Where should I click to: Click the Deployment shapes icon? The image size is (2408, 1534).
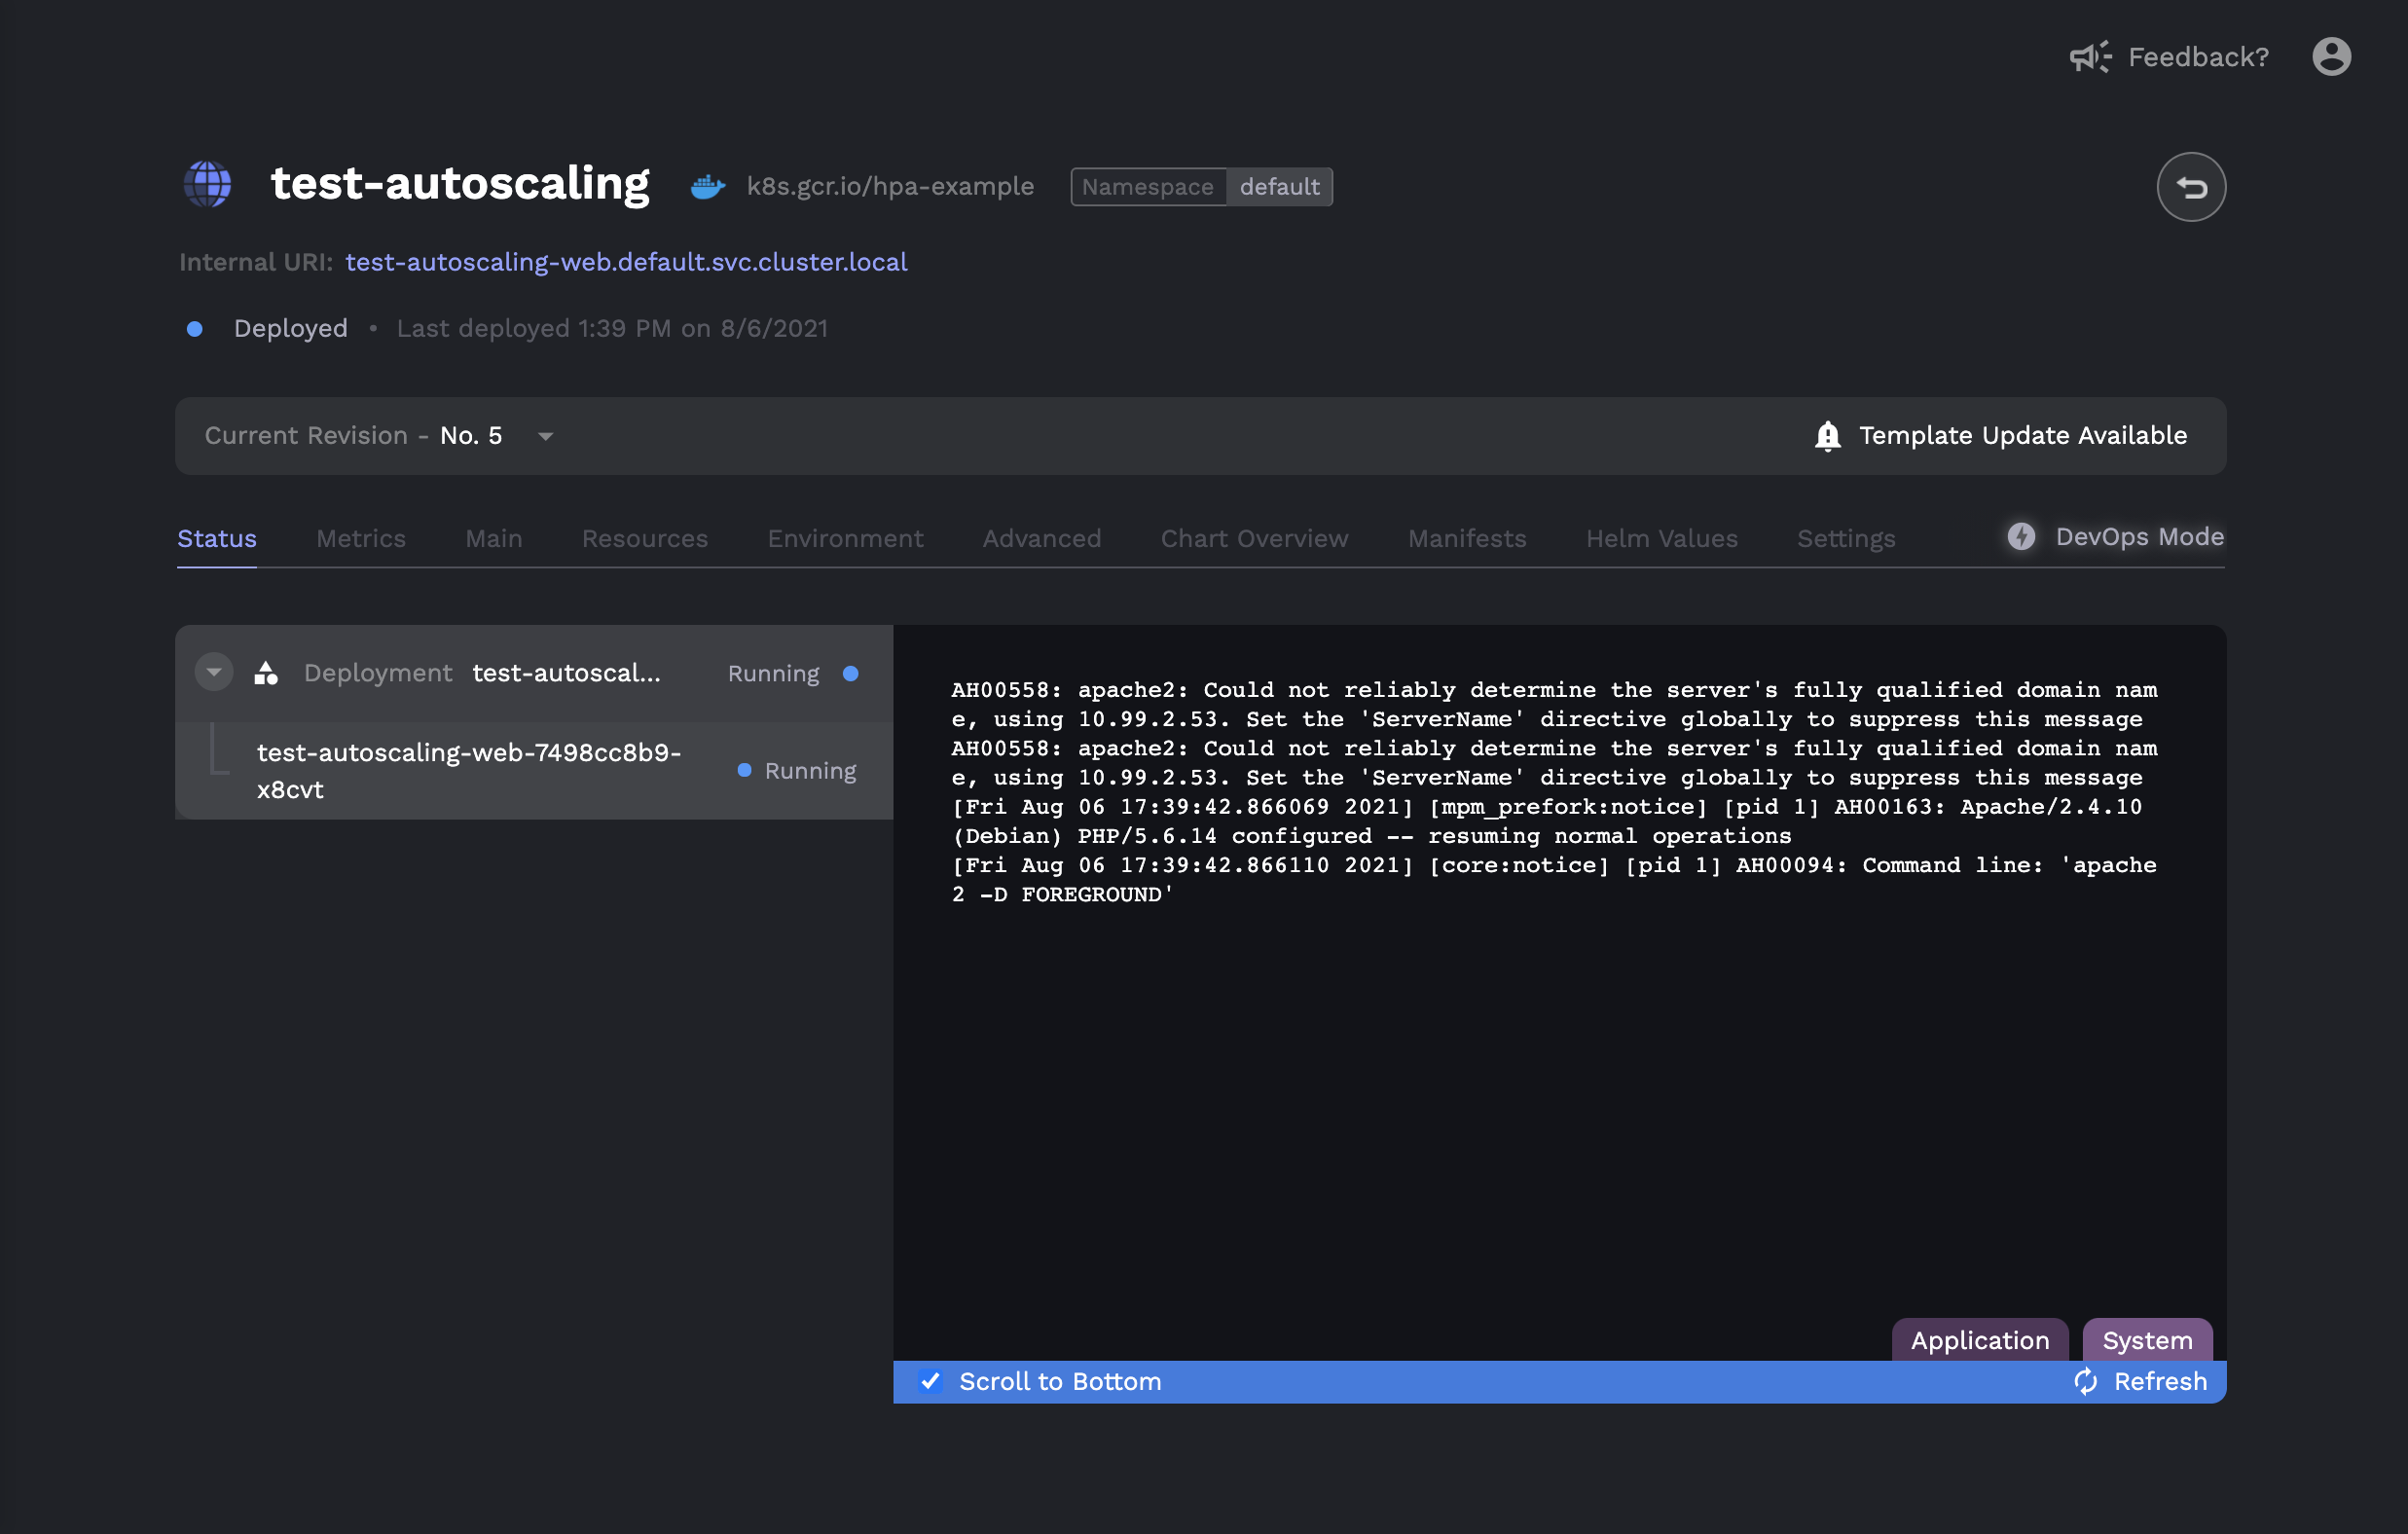[x=266, y=673]
